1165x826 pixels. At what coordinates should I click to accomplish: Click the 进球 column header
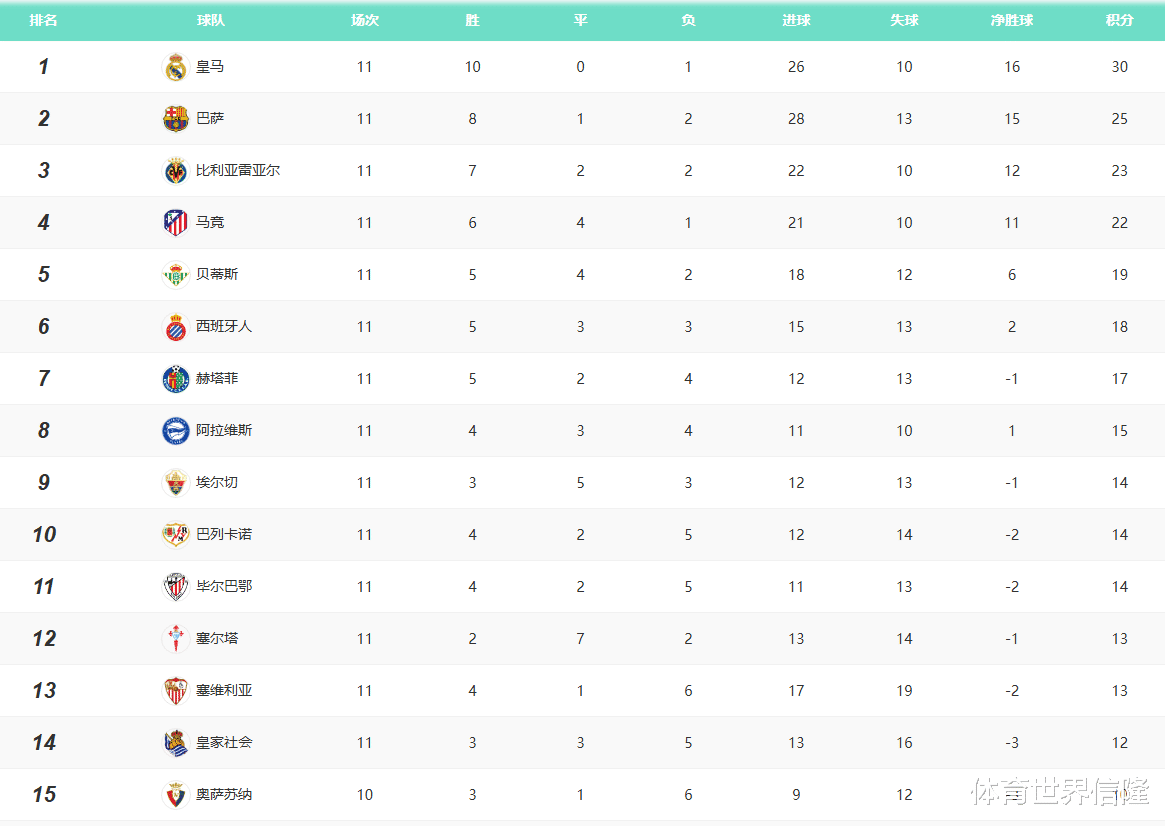coord(796,20)
